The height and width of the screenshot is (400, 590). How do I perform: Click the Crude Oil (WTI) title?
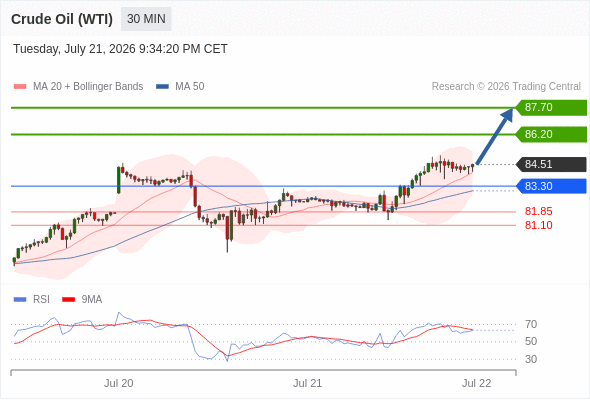pyautogui.click(x=62, y=19)
